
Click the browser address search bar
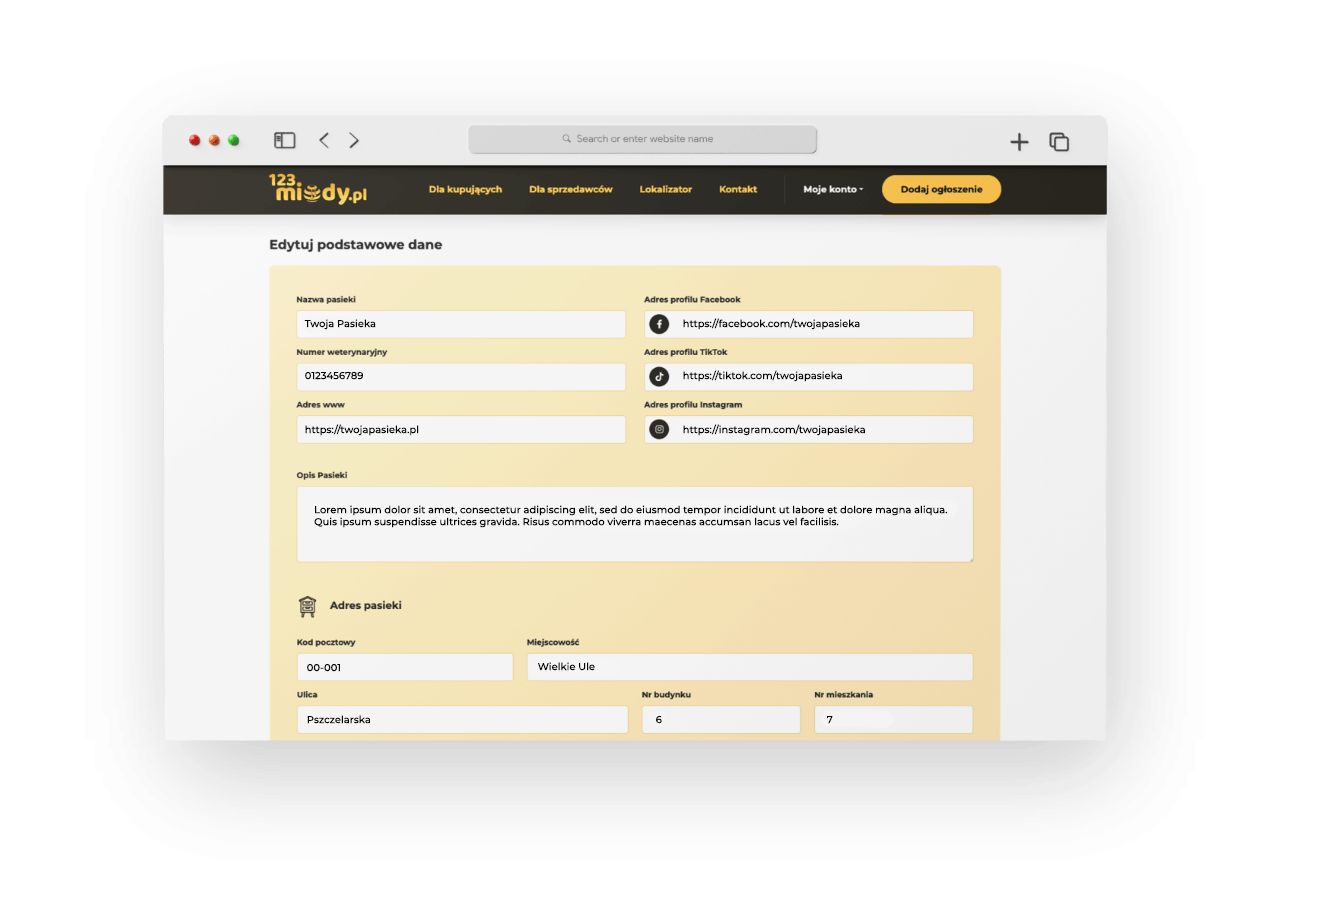pyautogui.click(x=643, y=139)
